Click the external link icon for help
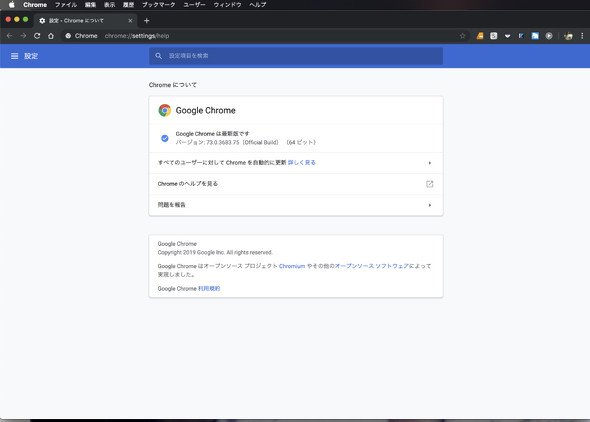590x422 pixels. [x=429, y=184]
